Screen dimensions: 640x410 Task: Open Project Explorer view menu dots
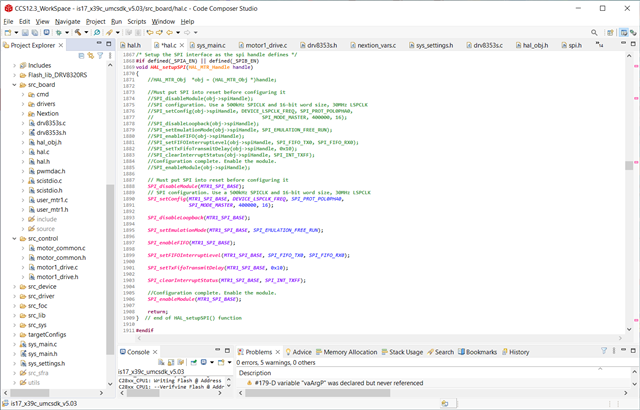[x=110, y=55]
